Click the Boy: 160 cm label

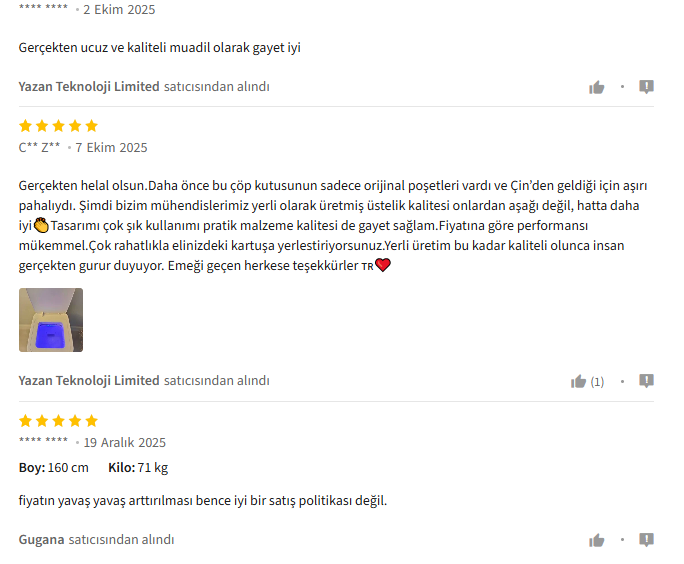coord(54,468)
